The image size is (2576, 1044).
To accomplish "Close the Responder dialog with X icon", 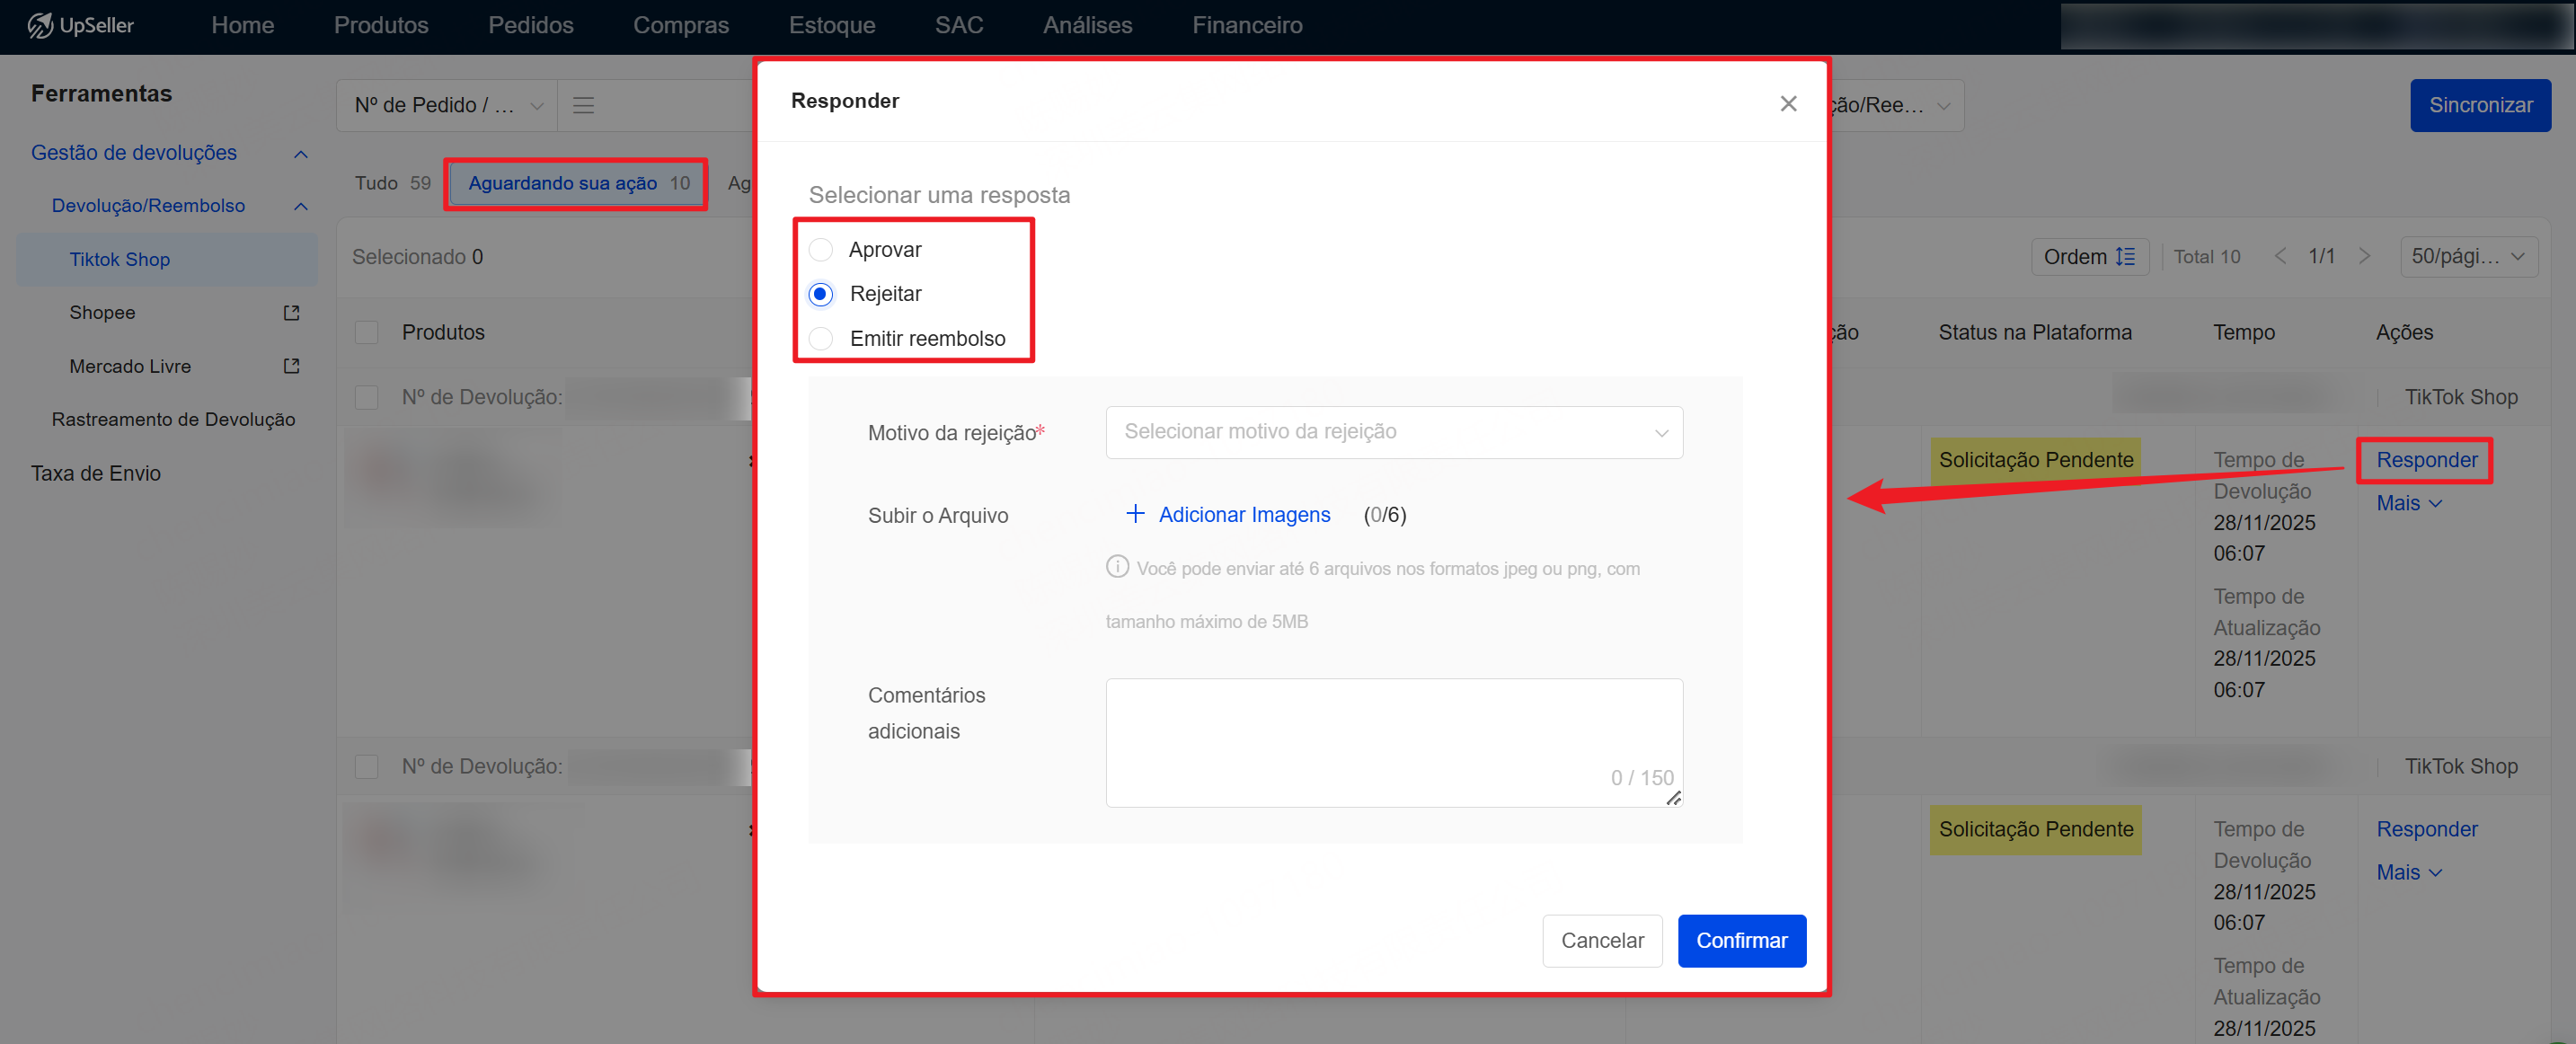I will pyautogui.click(x=1788, y=104).
